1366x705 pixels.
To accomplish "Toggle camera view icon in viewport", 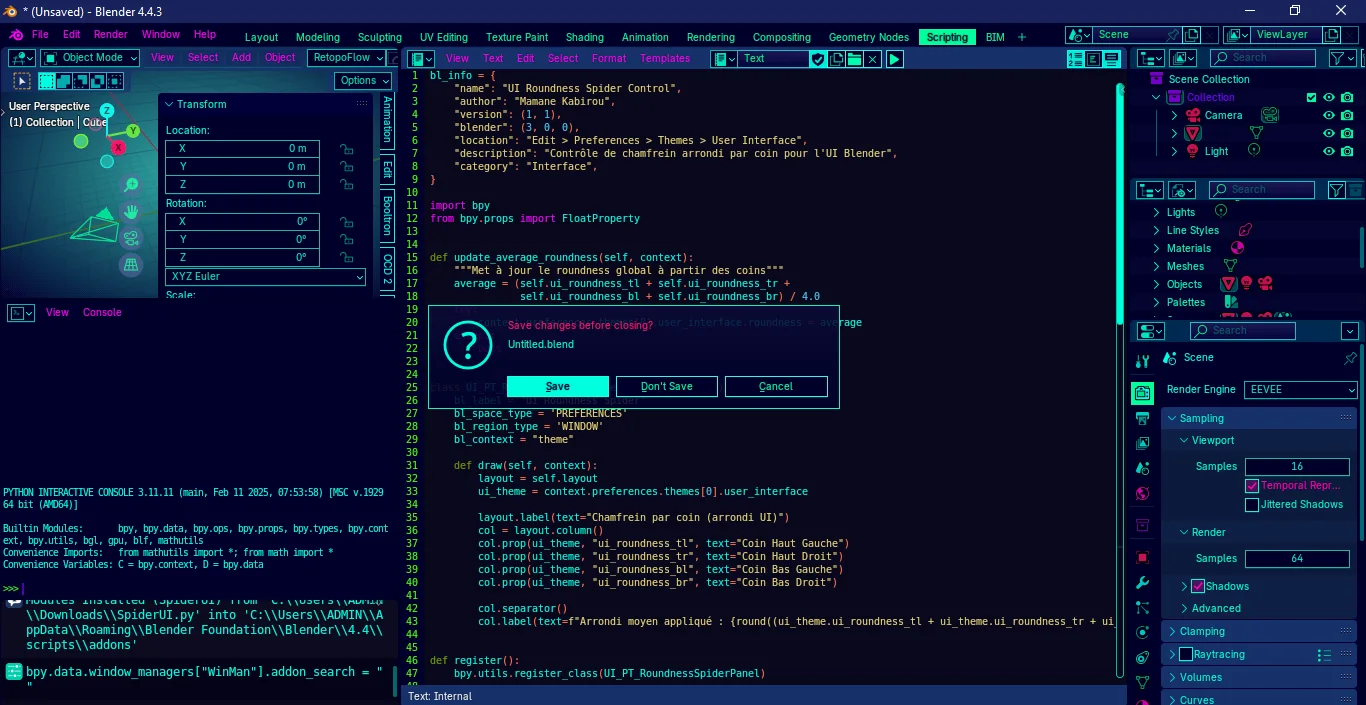I will click(131, 239).
